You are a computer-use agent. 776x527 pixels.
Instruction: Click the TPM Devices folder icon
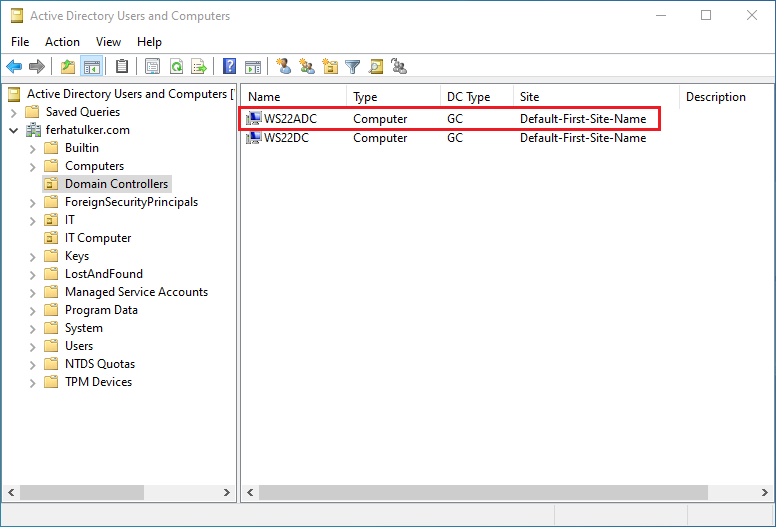point(51,382)
